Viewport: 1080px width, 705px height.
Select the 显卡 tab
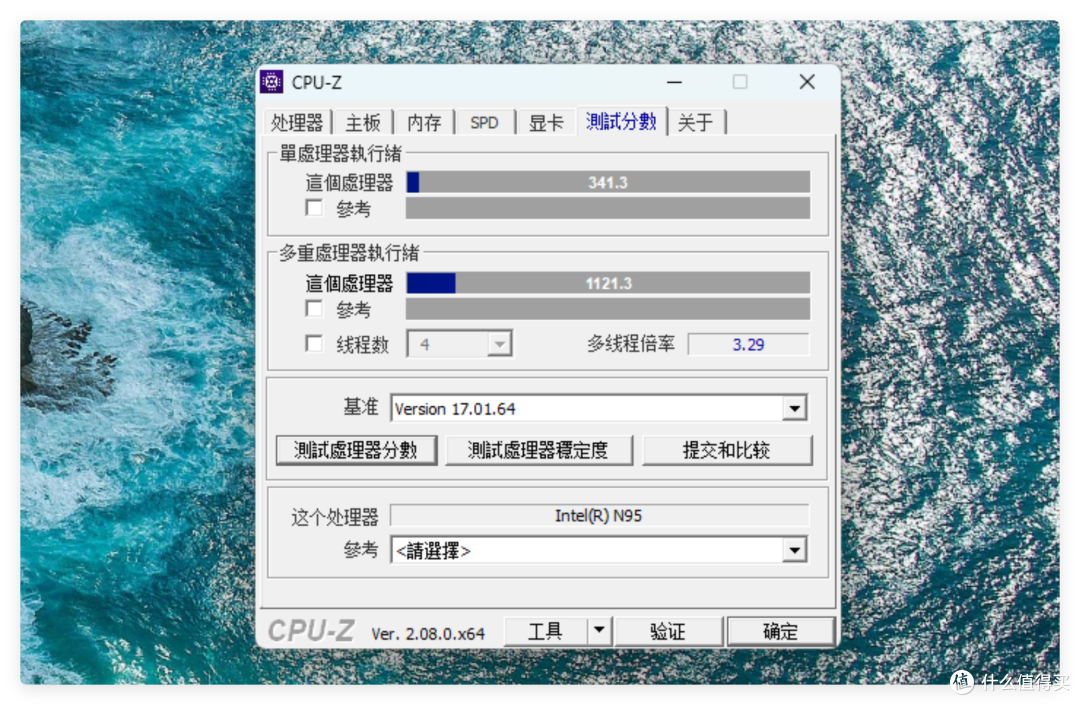pyautogui.click(x=546, y=123)
